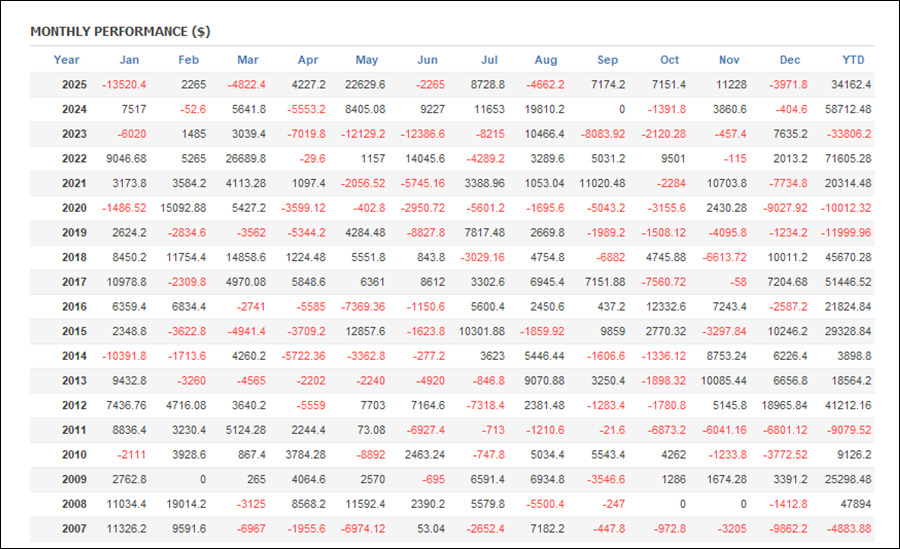Click the Year column header
This screenshot has height=549, width=900.
[66, 60]
